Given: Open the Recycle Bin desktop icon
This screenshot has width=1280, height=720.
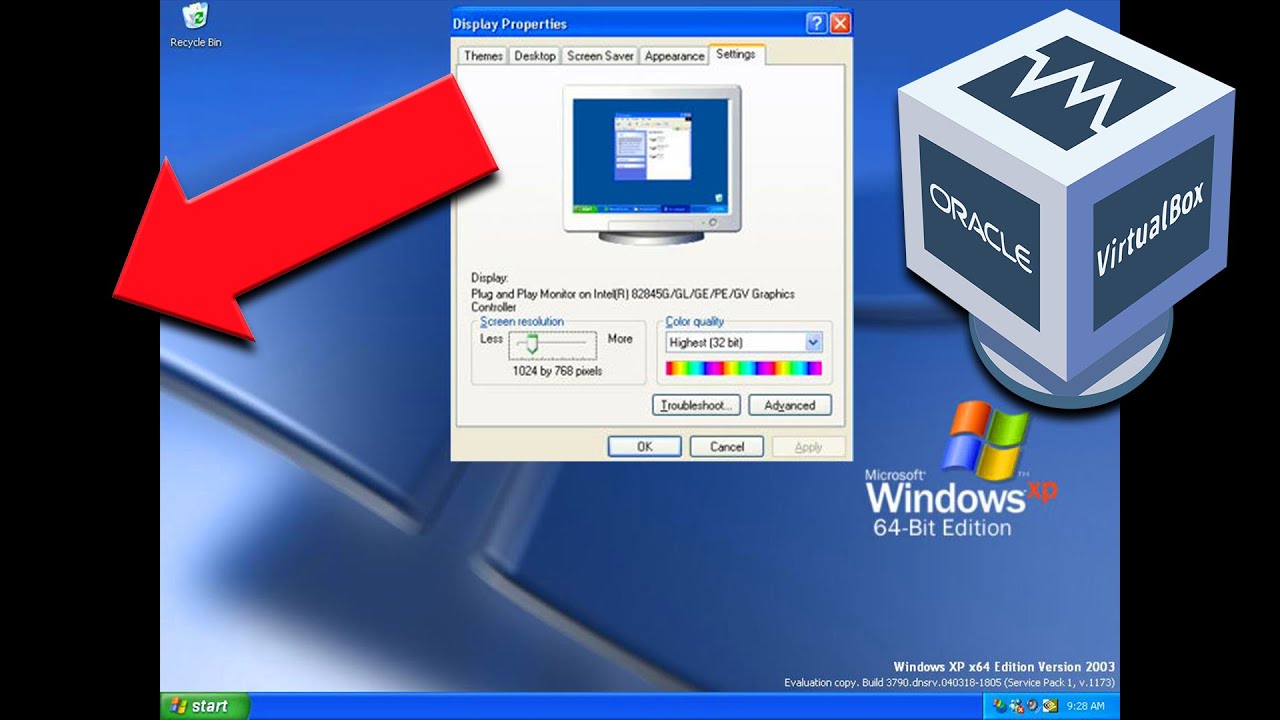Looking at the screenshot, I should coord(195,26).
